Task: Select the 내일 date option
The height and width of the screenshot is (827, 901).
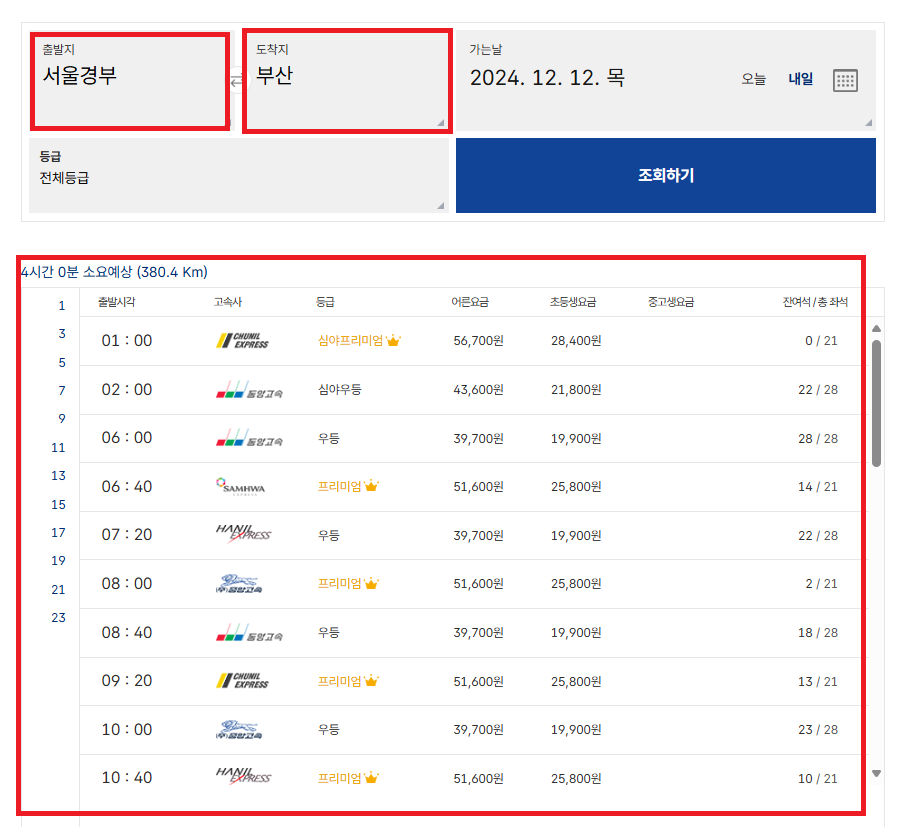Action: coord(801,80)
